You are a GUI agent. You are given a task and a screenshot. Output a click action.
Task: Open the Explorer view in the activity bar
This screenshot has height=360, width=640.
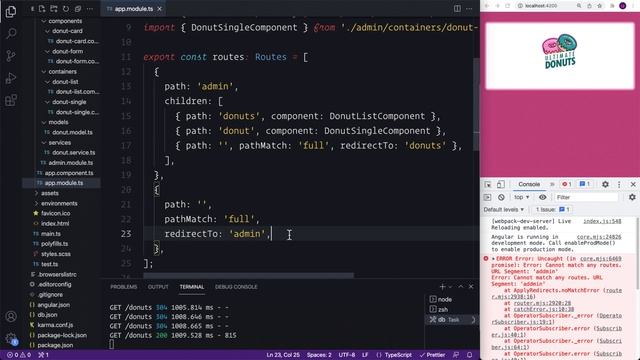pos(11,11)
